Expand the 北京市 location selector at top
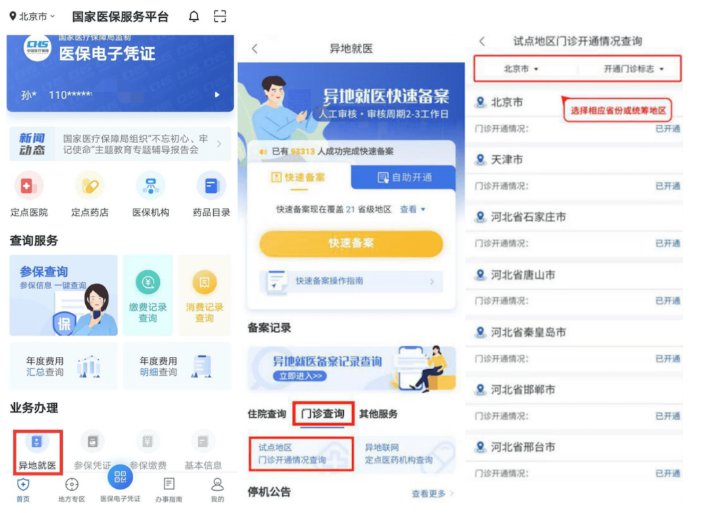This screenshot has width=725, height=513. click(x=32, y=17)
